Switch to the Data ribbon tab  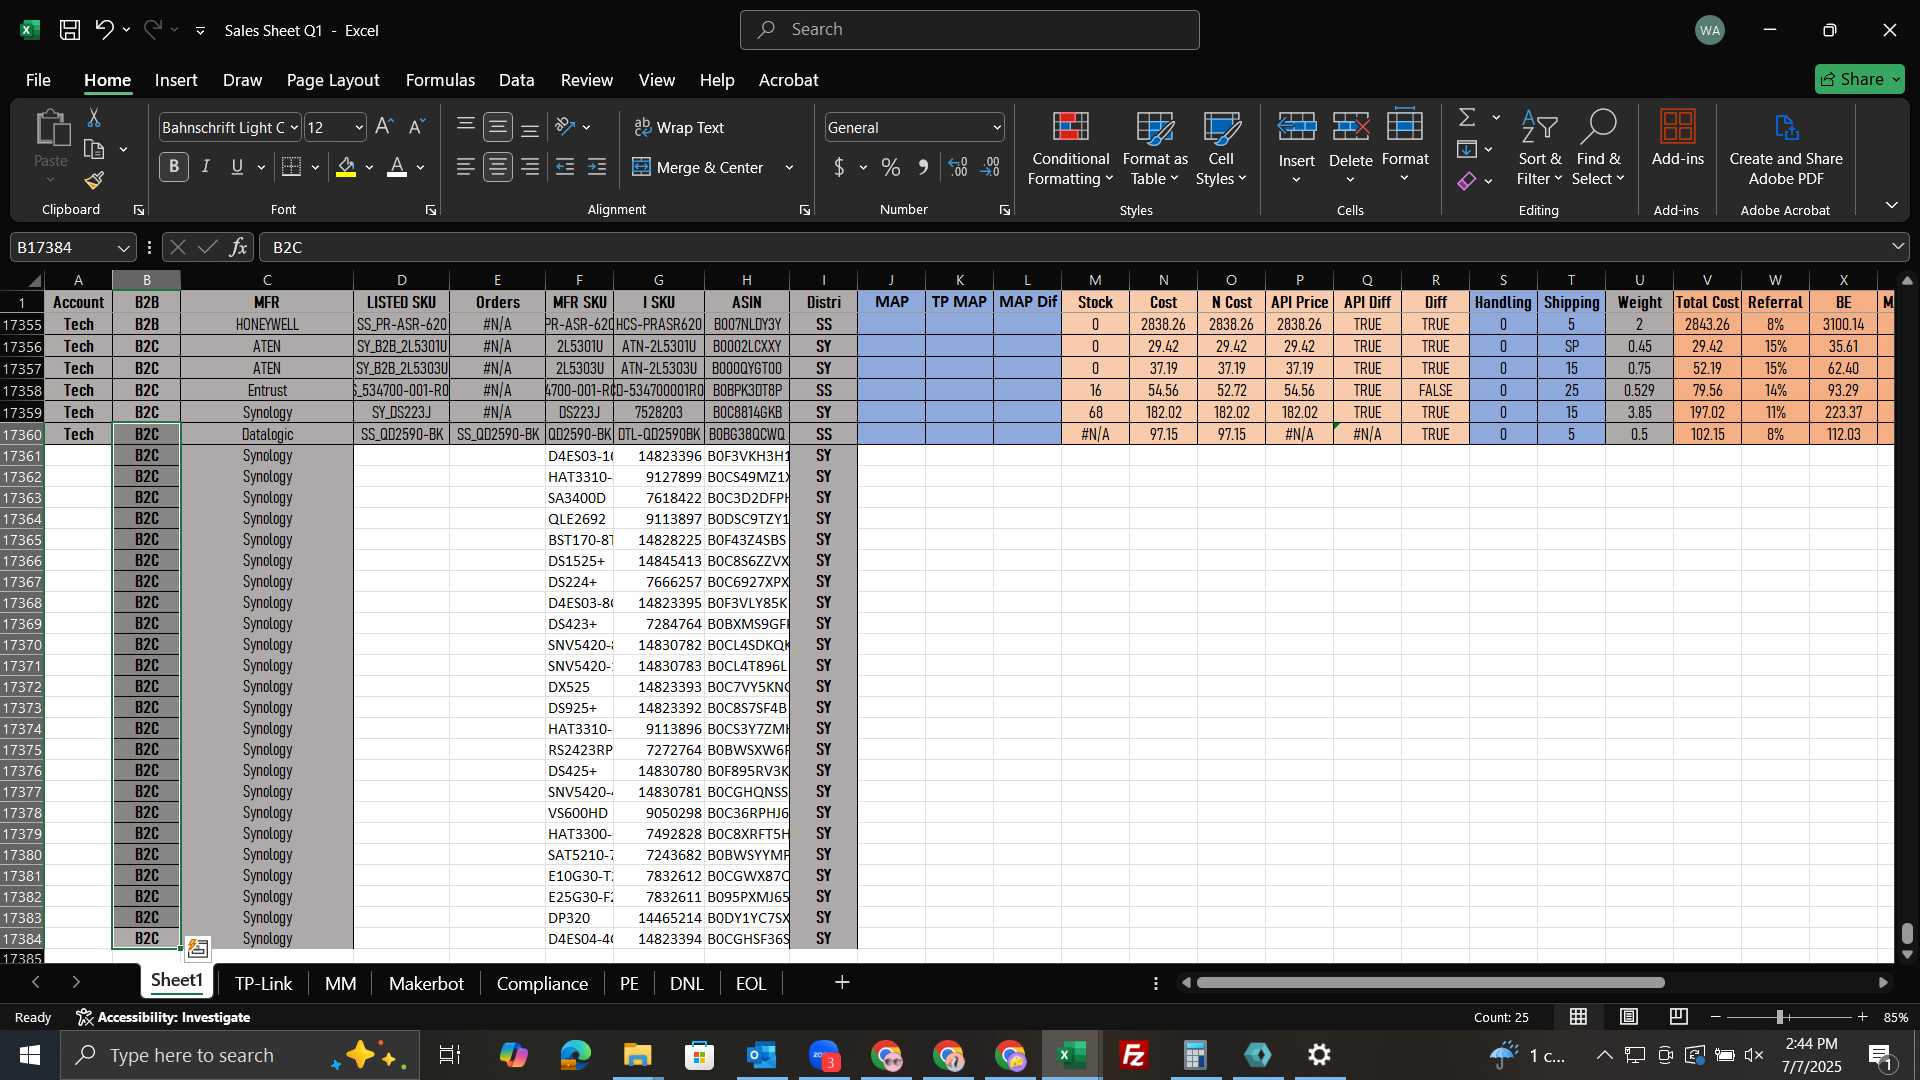[516, 80]
